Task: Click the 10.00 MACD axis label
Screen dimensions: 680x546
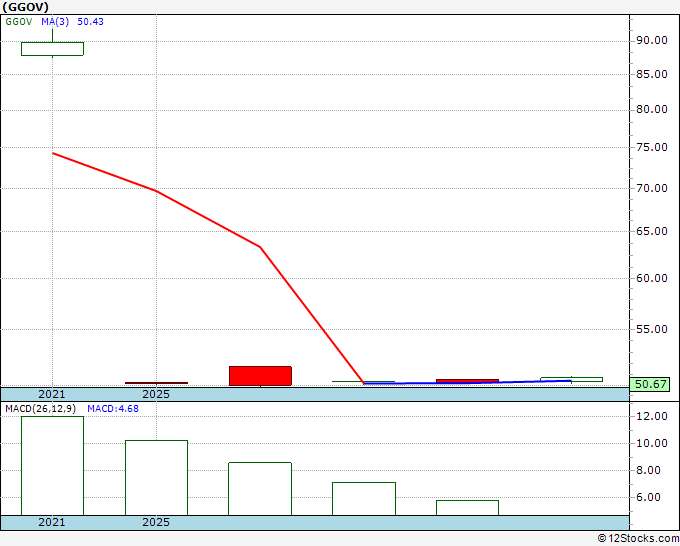Action: click(652, 443)
